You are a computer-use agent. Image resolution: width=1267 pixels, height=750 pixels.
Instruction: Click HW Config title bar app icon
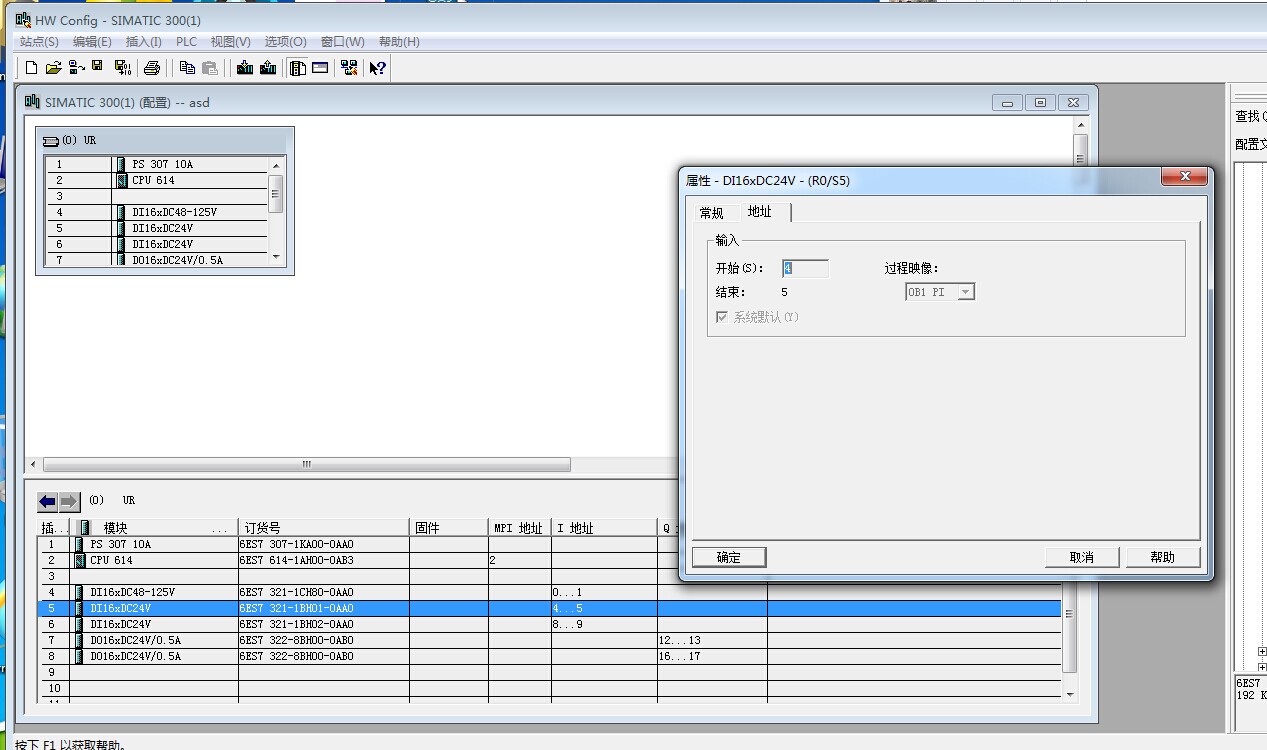23,20
